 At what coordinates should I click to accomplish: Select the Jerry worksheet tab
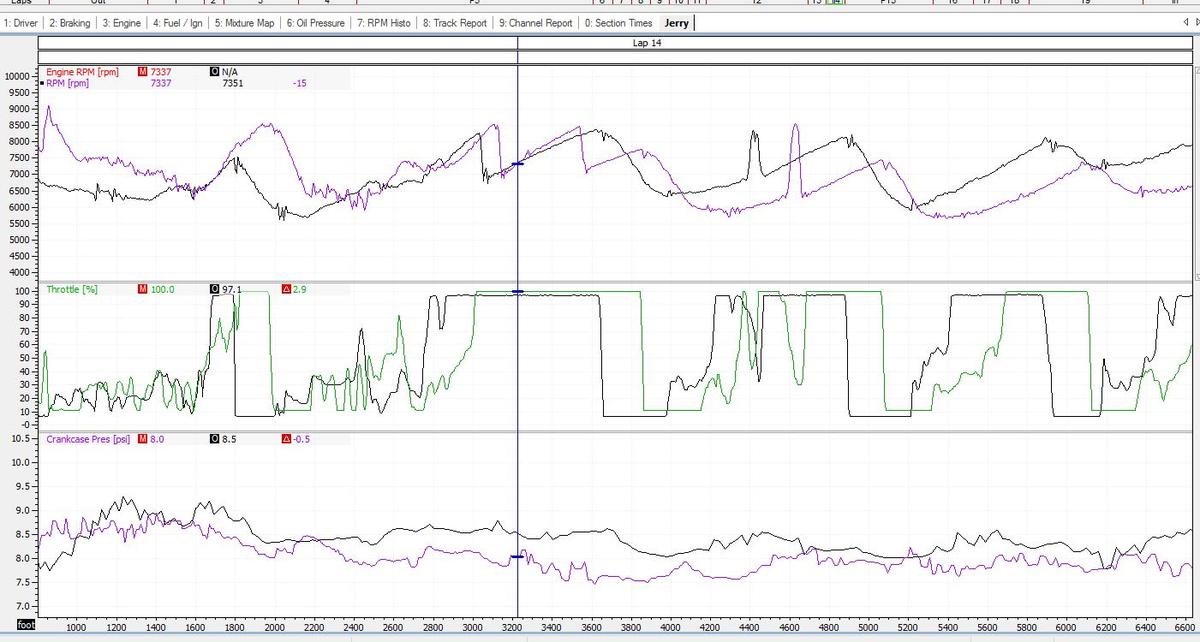(677, 23)
